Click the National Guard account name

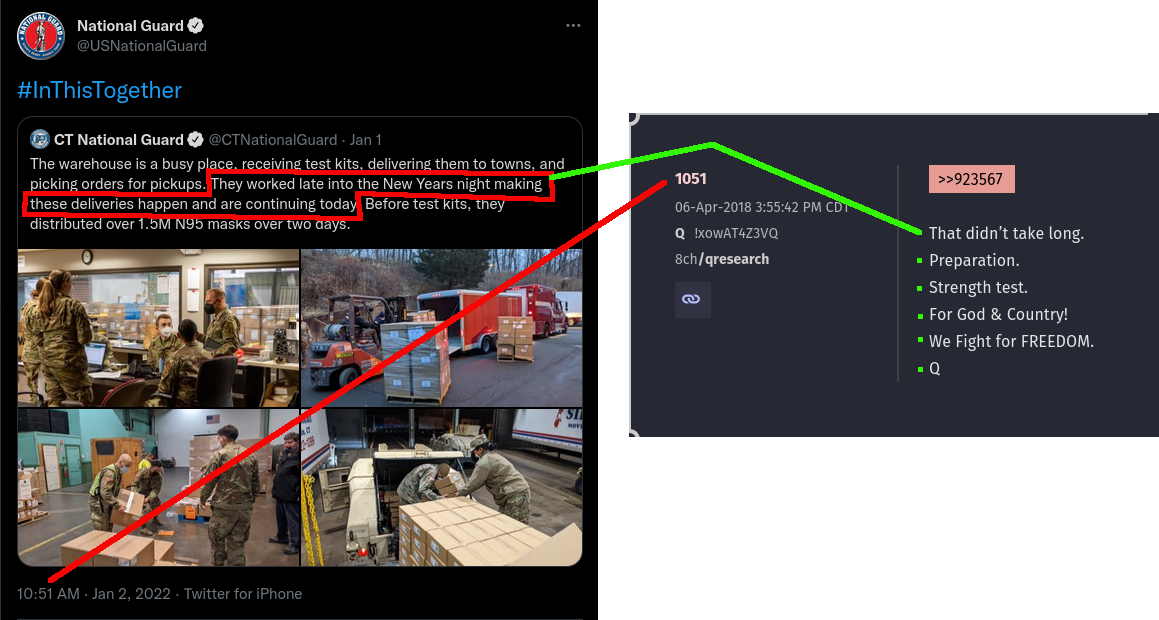tap(130, 26)
